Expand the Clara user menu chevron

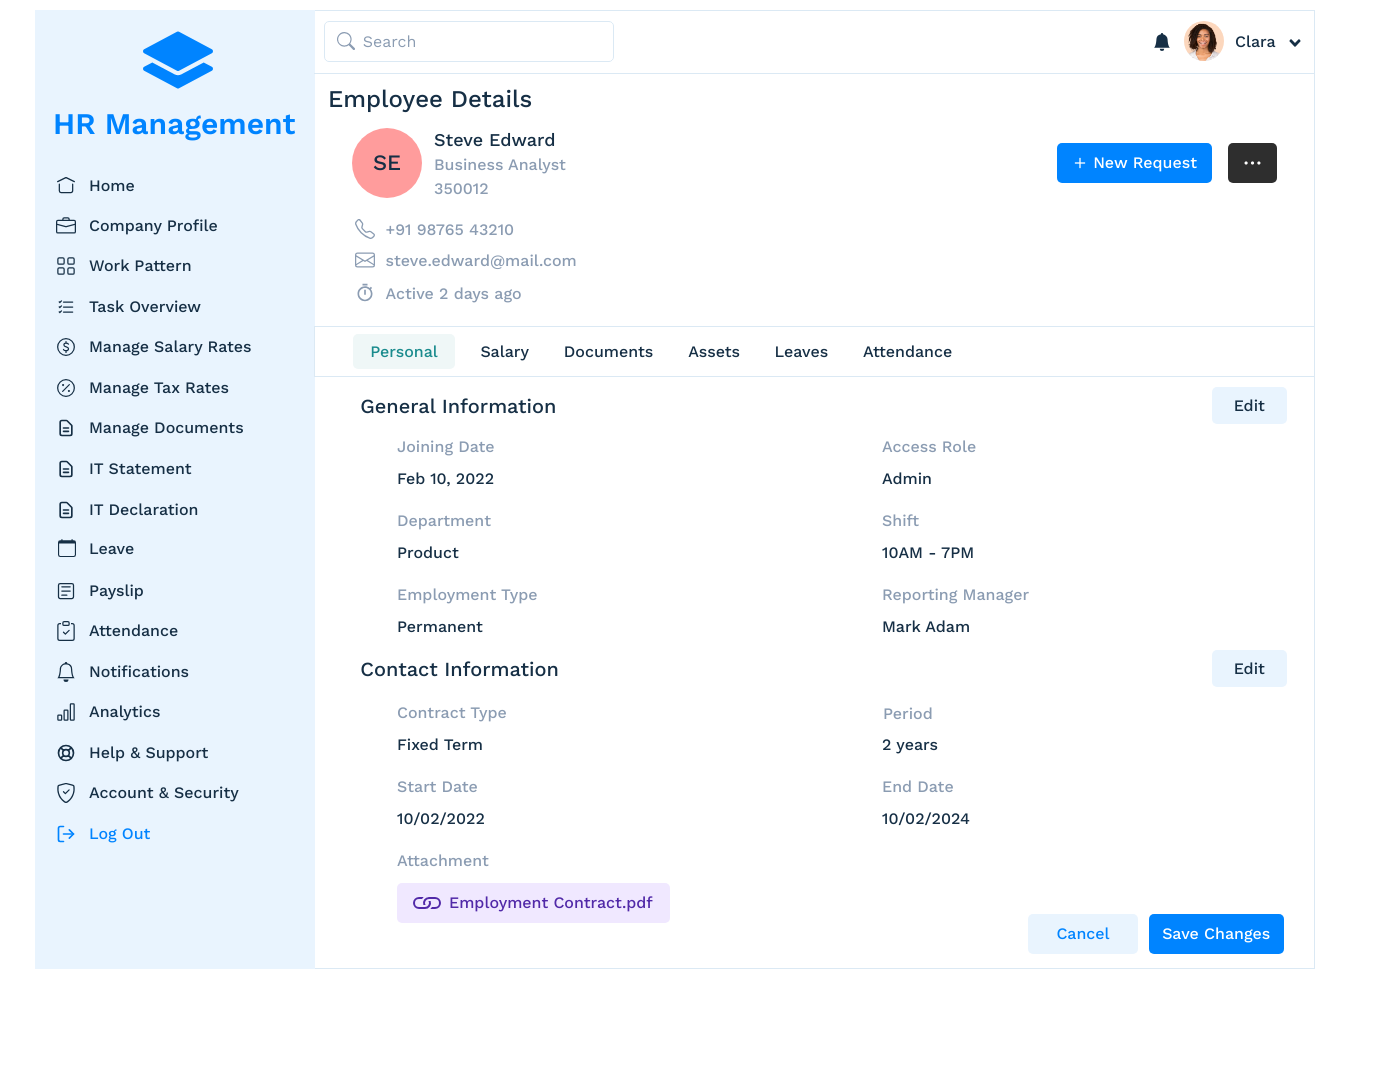click(x=1295, y=43)
